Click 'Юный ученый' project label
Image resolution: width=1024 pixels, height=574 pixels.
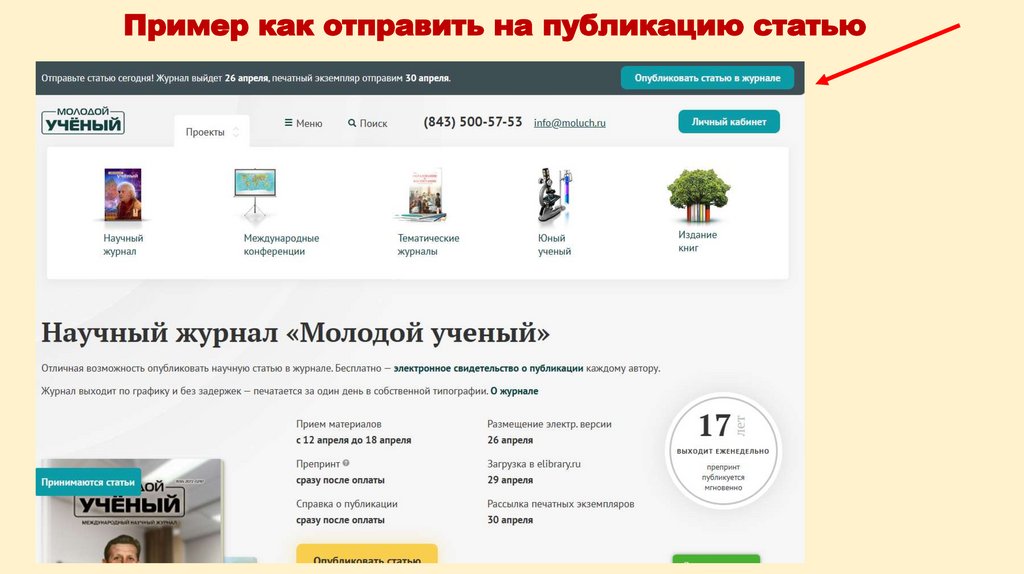(x=554, y=245)
